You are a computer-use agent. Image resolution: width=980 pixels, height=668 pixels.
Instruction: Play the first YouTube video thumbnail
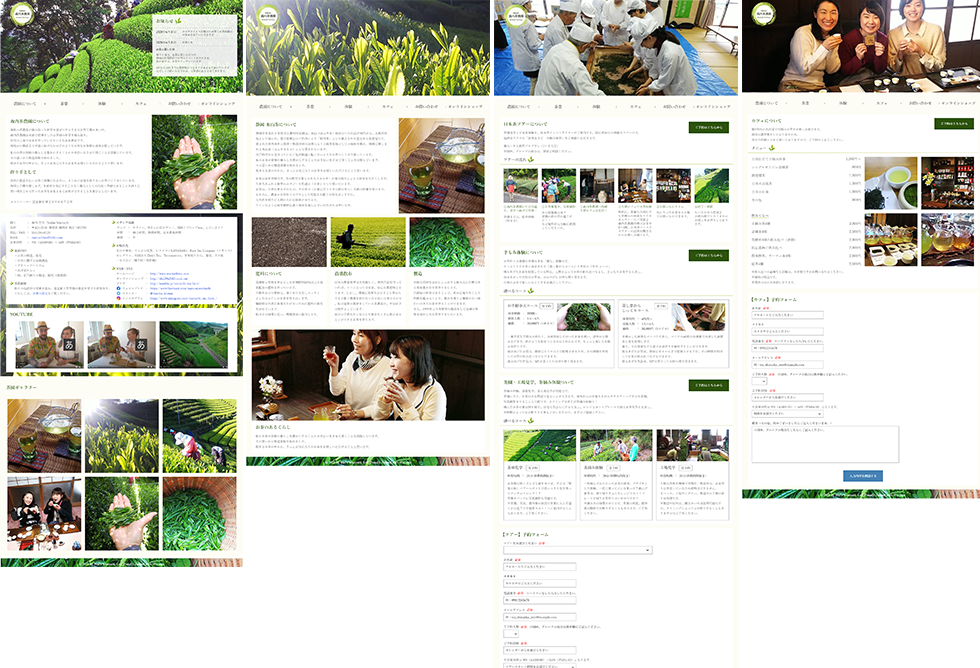click(50, 346)
